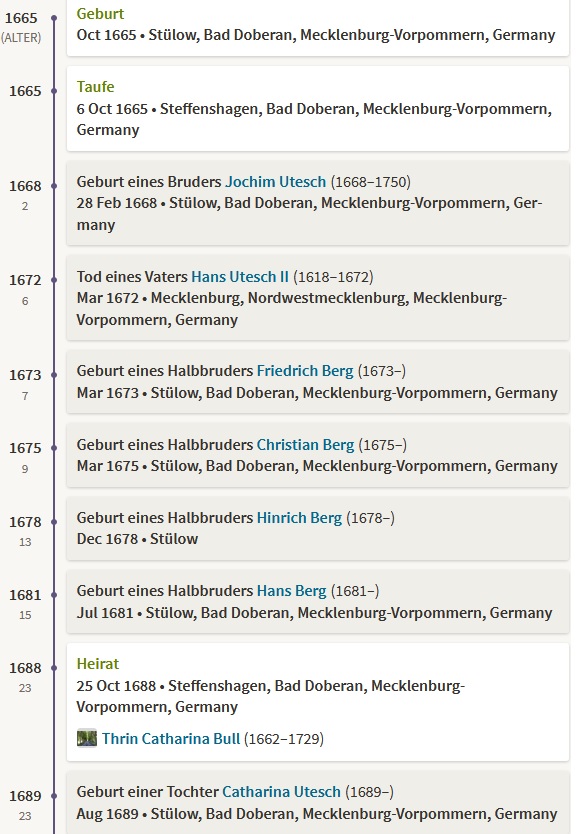Open Hinrich Berg's profile link
Screen dimensions: 588x834
coord(299,518)
